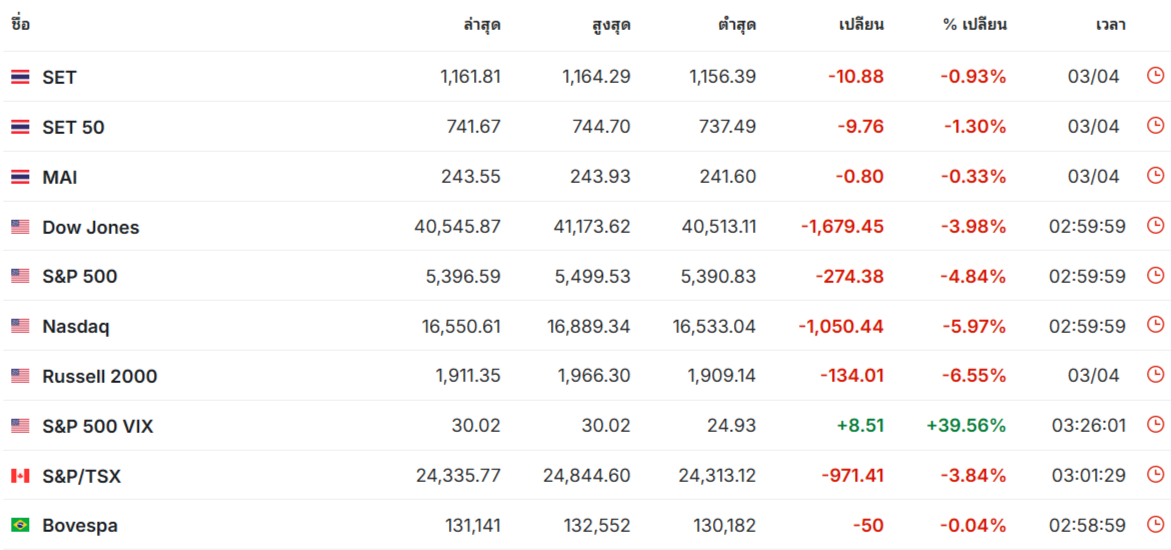Click the Canadian flag beside S&P/TSX
Viewport: 1171px width, 550px height.
(20, 476)
